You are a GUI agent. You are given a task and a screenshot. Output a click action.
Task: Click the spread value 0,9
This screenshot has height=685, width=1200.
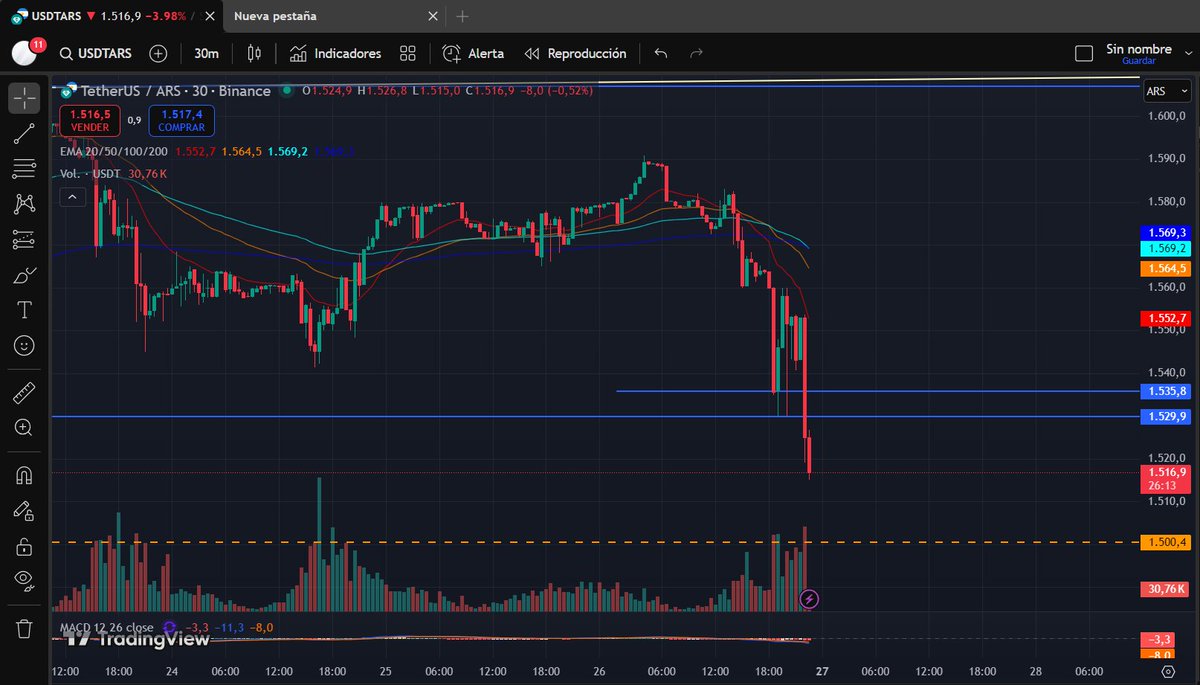click(134, 120)
